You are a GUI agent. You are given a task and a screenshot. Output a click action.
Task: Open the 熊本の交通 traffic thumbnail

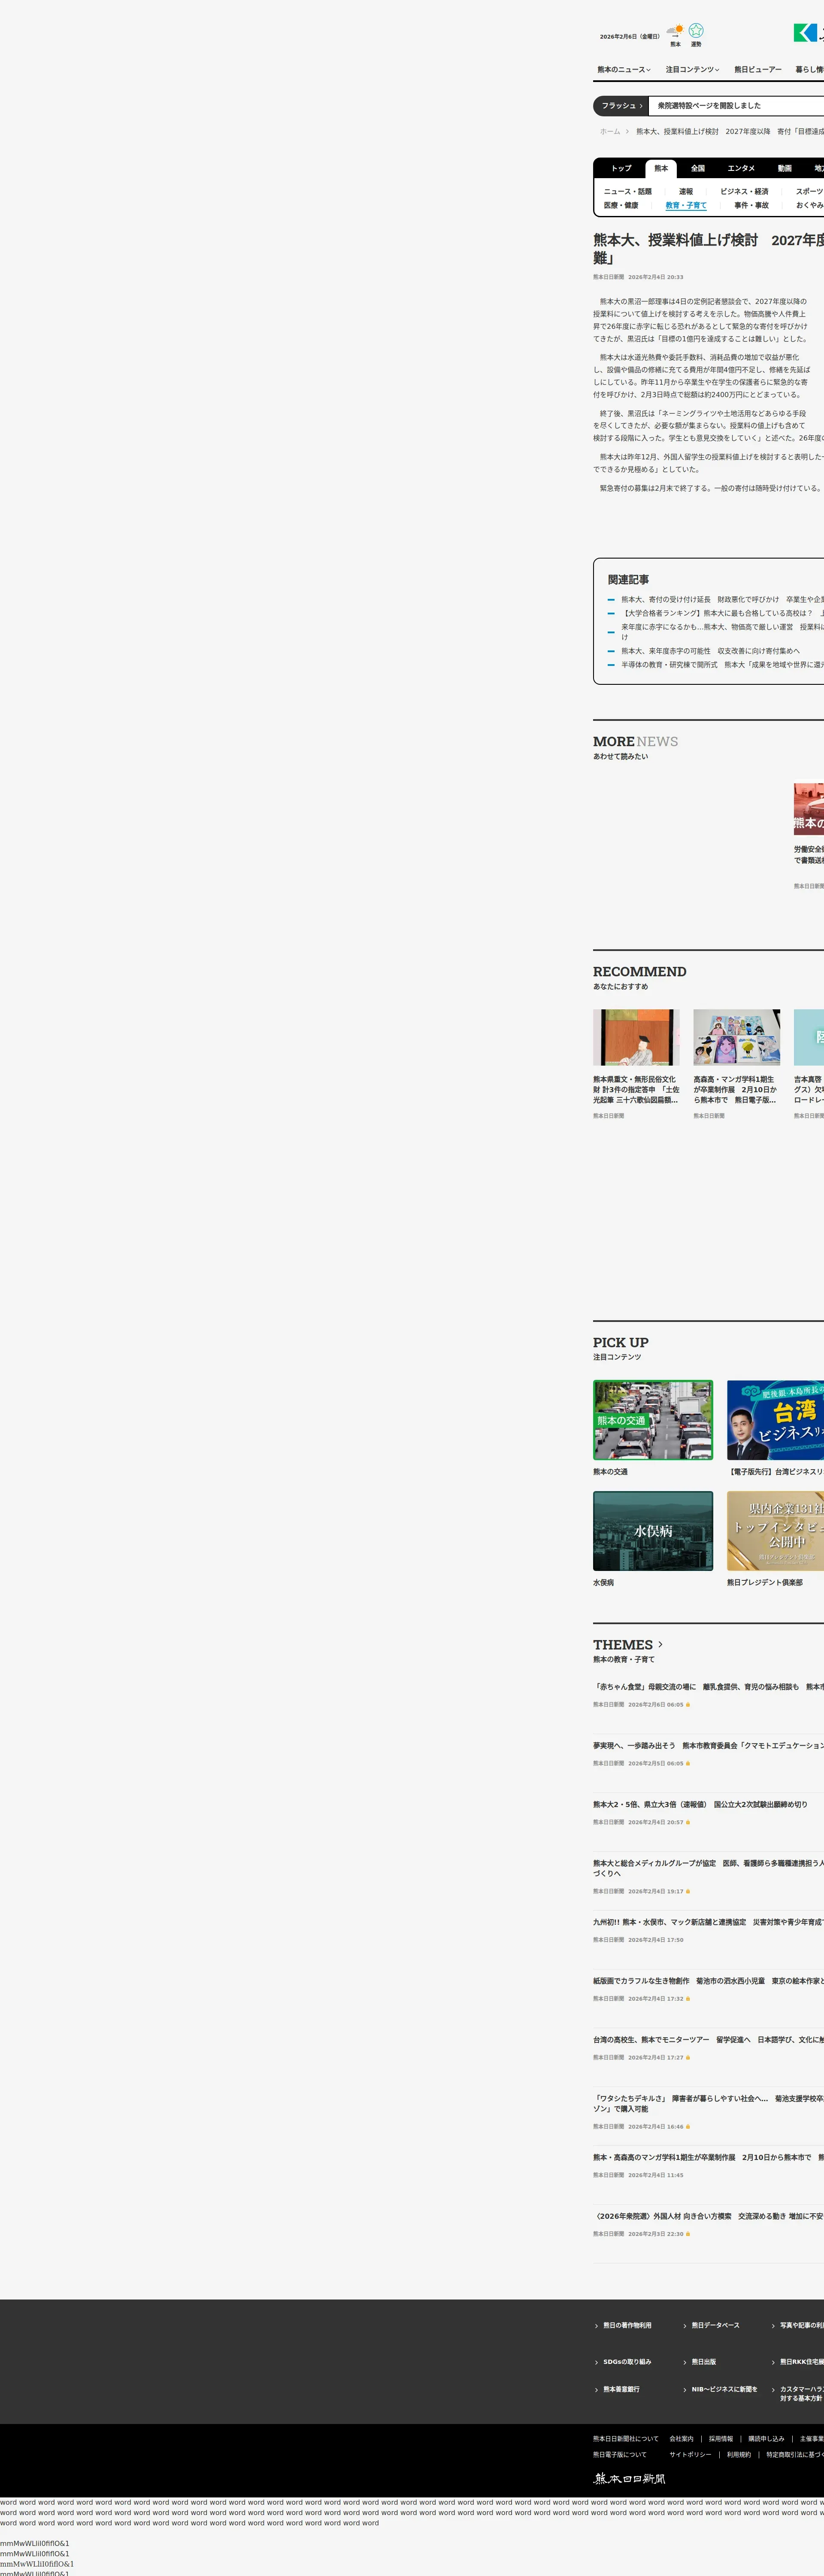(653, 1420)
